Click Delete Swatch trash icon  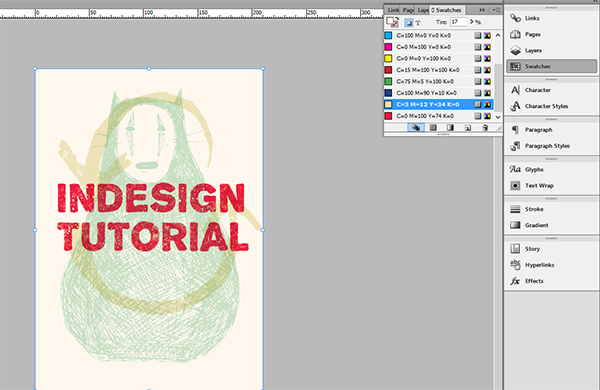485,127
